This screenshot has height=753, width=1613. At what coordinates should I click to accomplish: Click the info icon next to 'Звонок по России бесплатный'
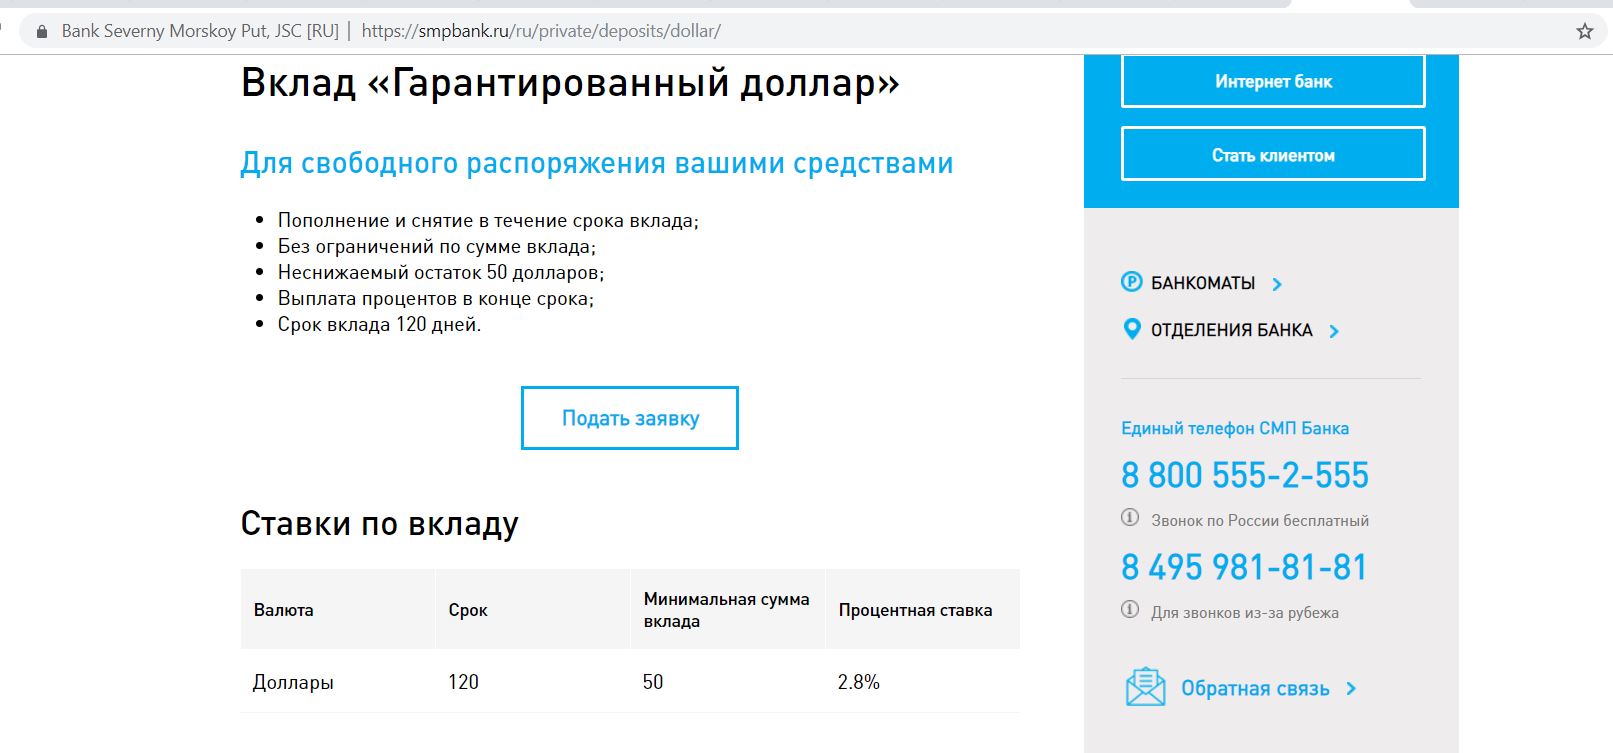click(1130, 518)
